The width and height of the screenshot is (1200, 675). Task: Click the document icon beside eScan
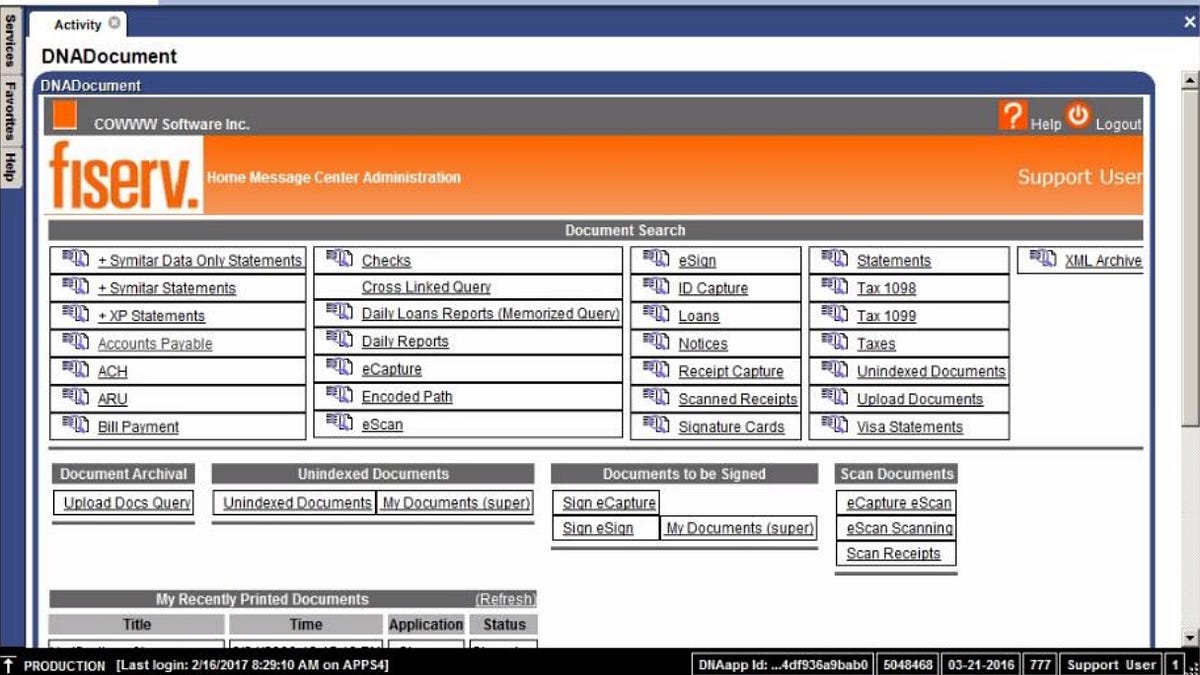339,423
